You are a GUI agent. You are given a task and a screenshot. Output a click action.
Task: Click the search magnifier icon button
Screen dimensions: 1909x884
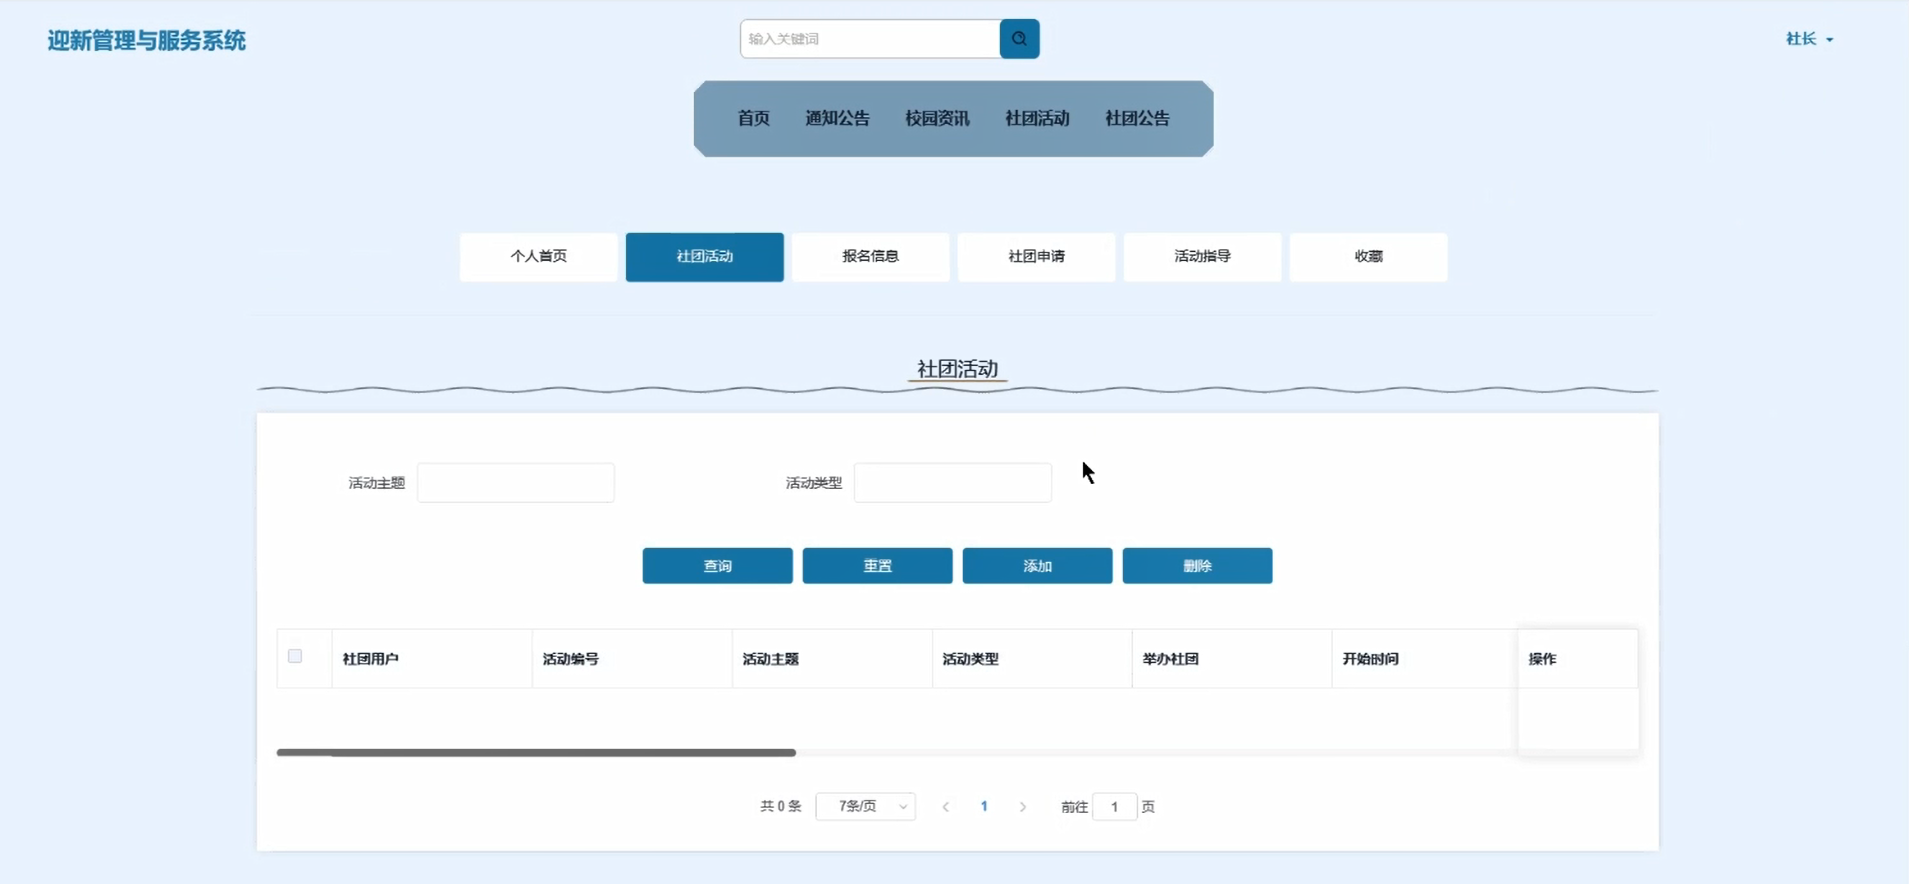coord(1019,39)
